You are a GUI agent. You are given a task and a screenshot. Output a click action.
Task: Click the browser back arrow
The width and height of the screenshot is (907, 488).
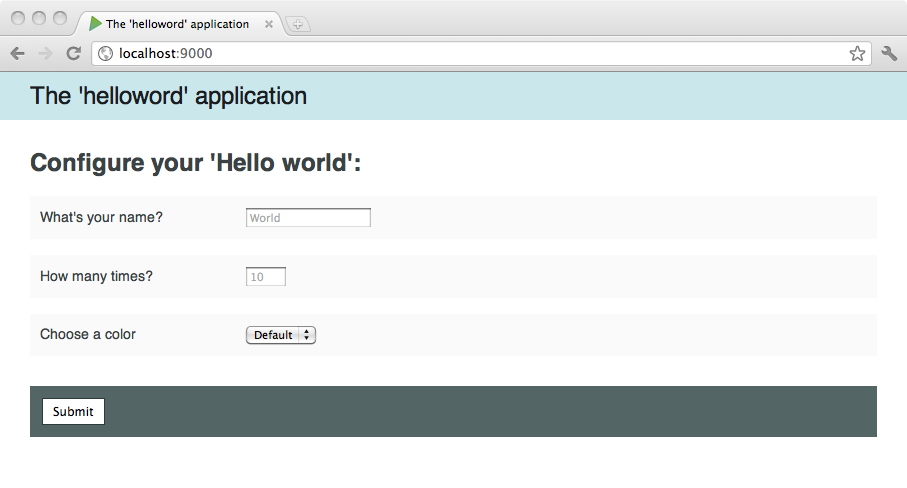pos(17,54)
